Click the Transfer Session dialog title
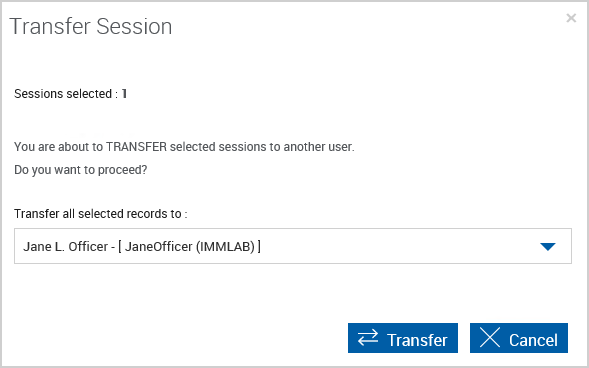589x368 pixels. (91, 26)
